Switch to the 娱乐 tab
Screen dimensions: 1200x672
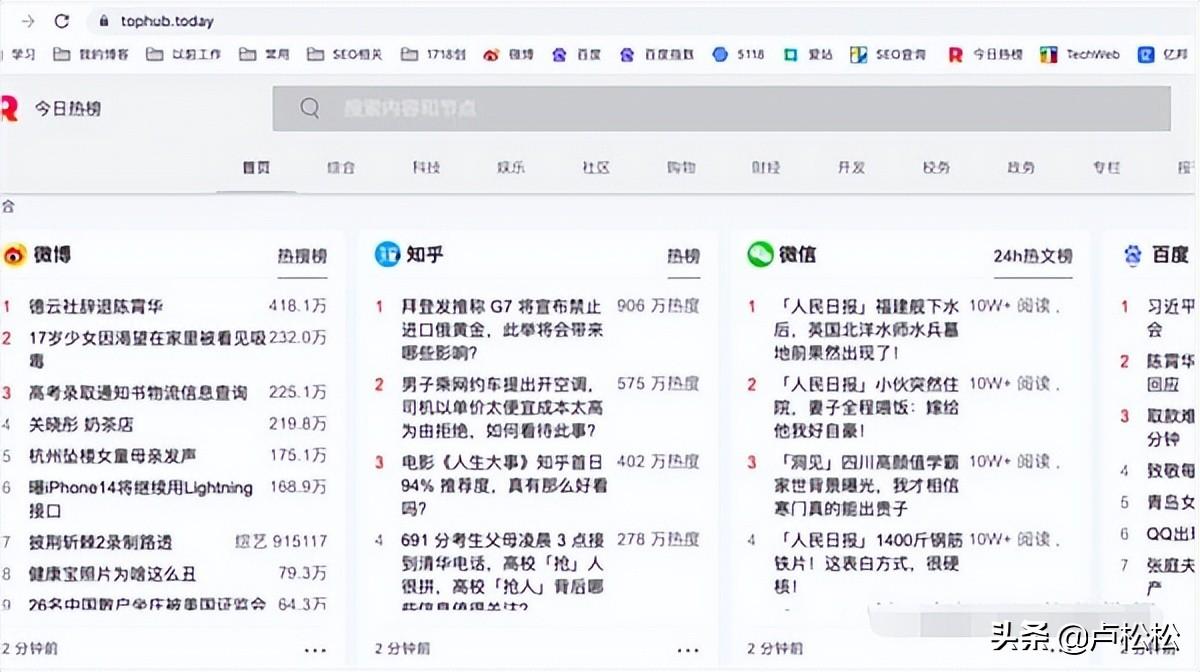[x=511, y=168]
